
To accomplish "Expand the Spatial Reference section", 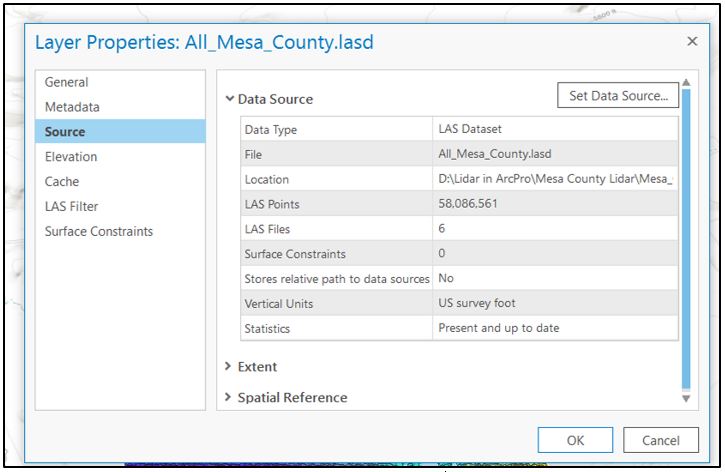I will pos(228,397).
